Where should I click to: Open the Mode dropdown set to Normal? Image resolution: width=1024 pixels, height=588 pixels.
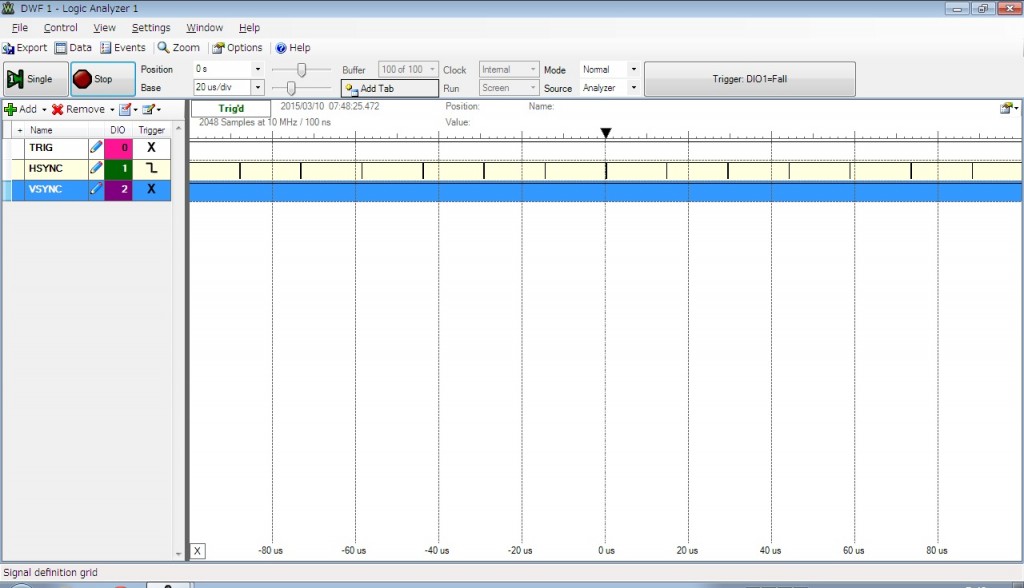tap(633, 70)
